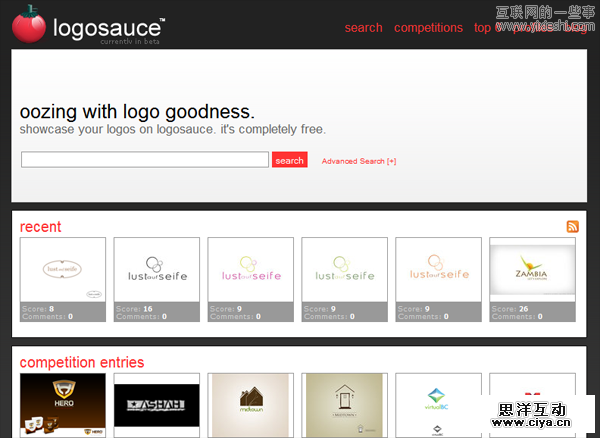600x438 pixels.
Task: Focus the logo search text field
Action: 145,160
